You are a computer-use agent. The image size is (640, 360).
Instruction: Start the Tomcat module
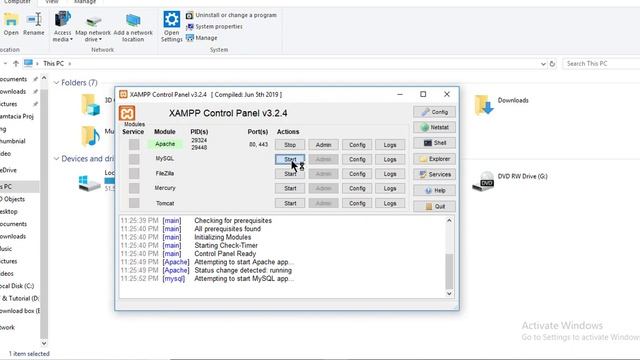[x=290, y=203]
